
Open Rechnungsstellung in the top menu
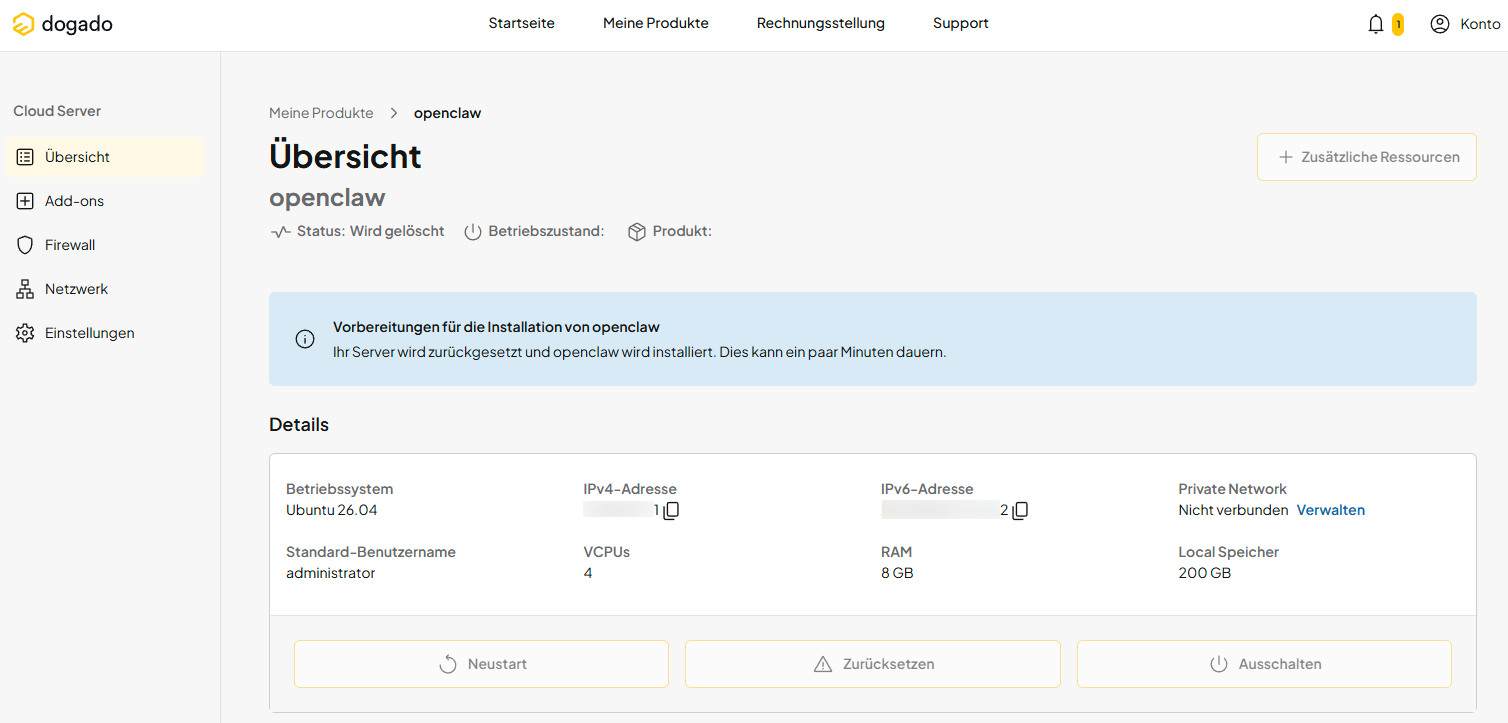pyautogui.click(x=820, y=23)
